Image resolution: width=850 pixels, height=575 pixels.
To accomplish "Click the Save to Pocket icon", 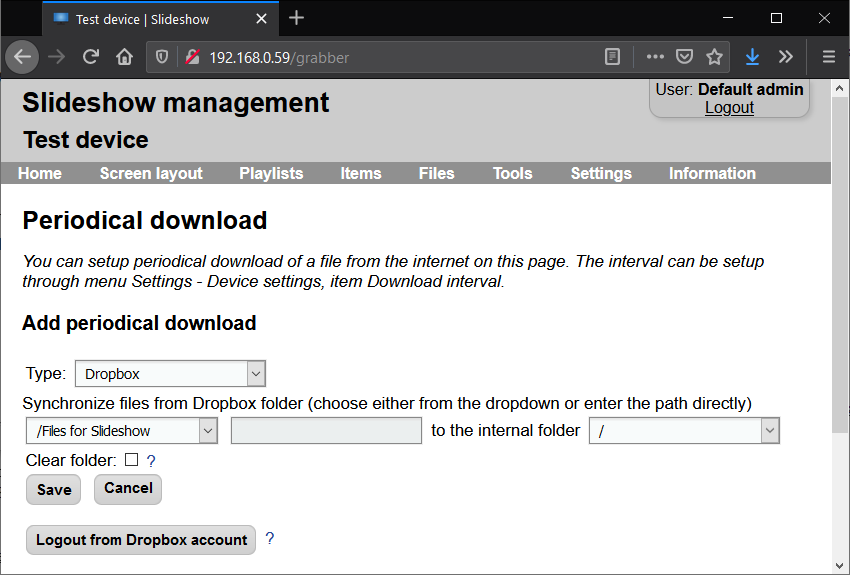I will pos(684,57).
